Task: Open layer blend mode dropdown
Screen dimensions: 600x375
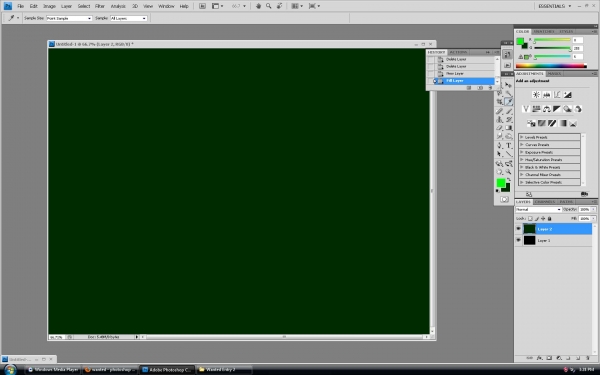Action: pos(538,209)
